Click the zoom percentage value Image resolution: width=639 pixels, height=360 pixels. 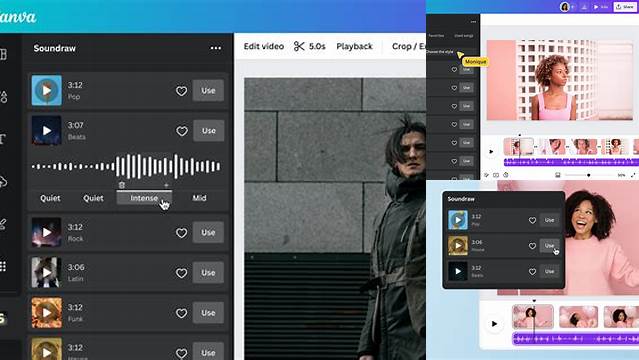(621, 175)
